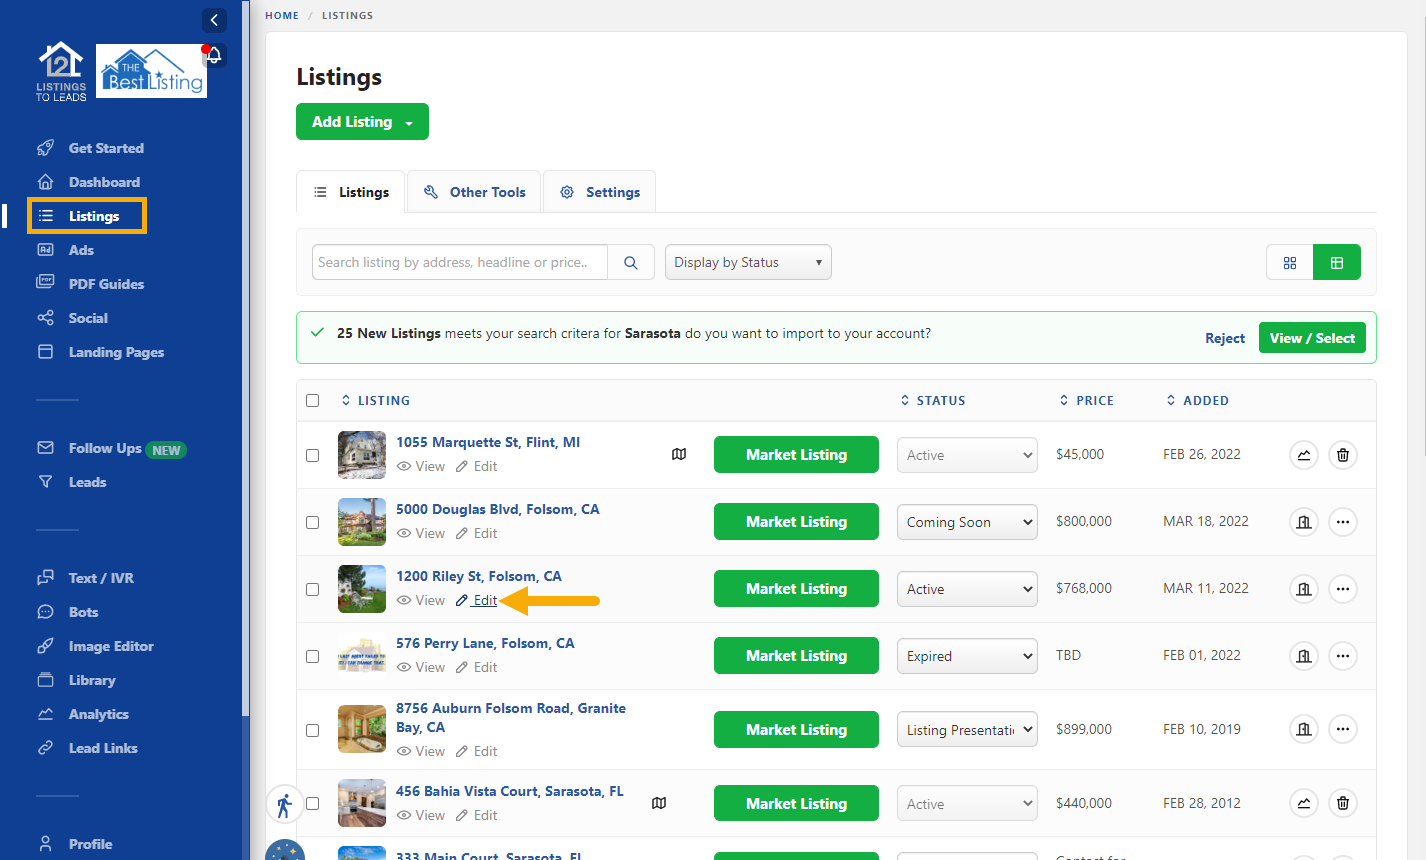Image resolution: width=1426 pixels, height=860 pixels.
Task: Switch to the Other Tools tab
Action: coord(474,192)
